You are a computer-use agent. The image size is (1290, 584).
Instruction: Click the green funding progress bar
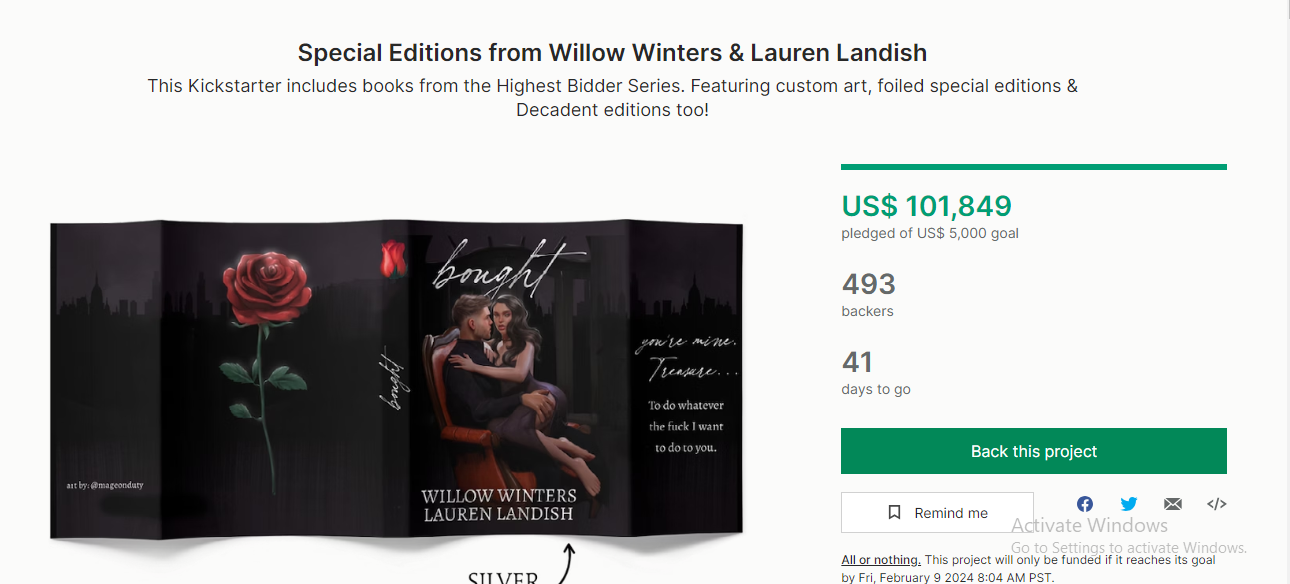point(1034,167)
